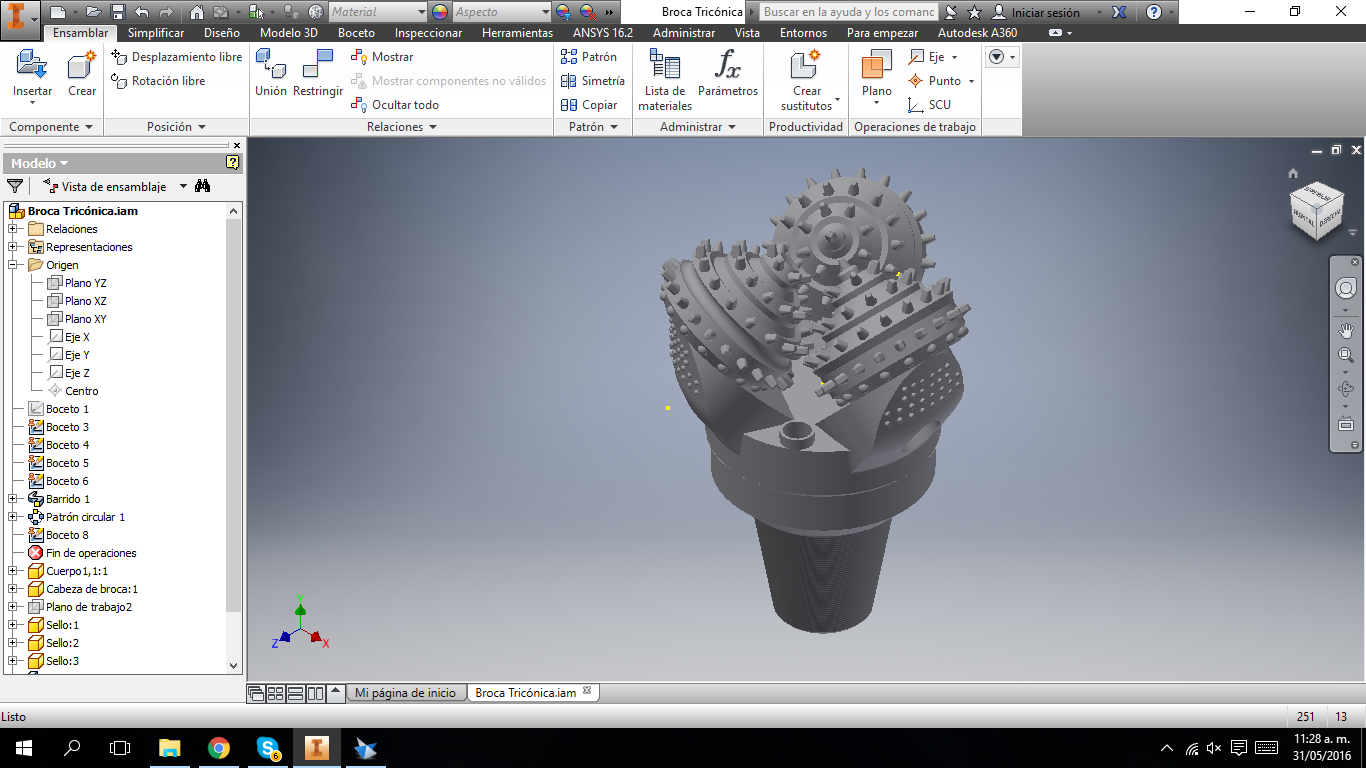Open the Aspecto appearance dropdown
The height and width of the screenshot is (768, 1366).
[502, 12]
